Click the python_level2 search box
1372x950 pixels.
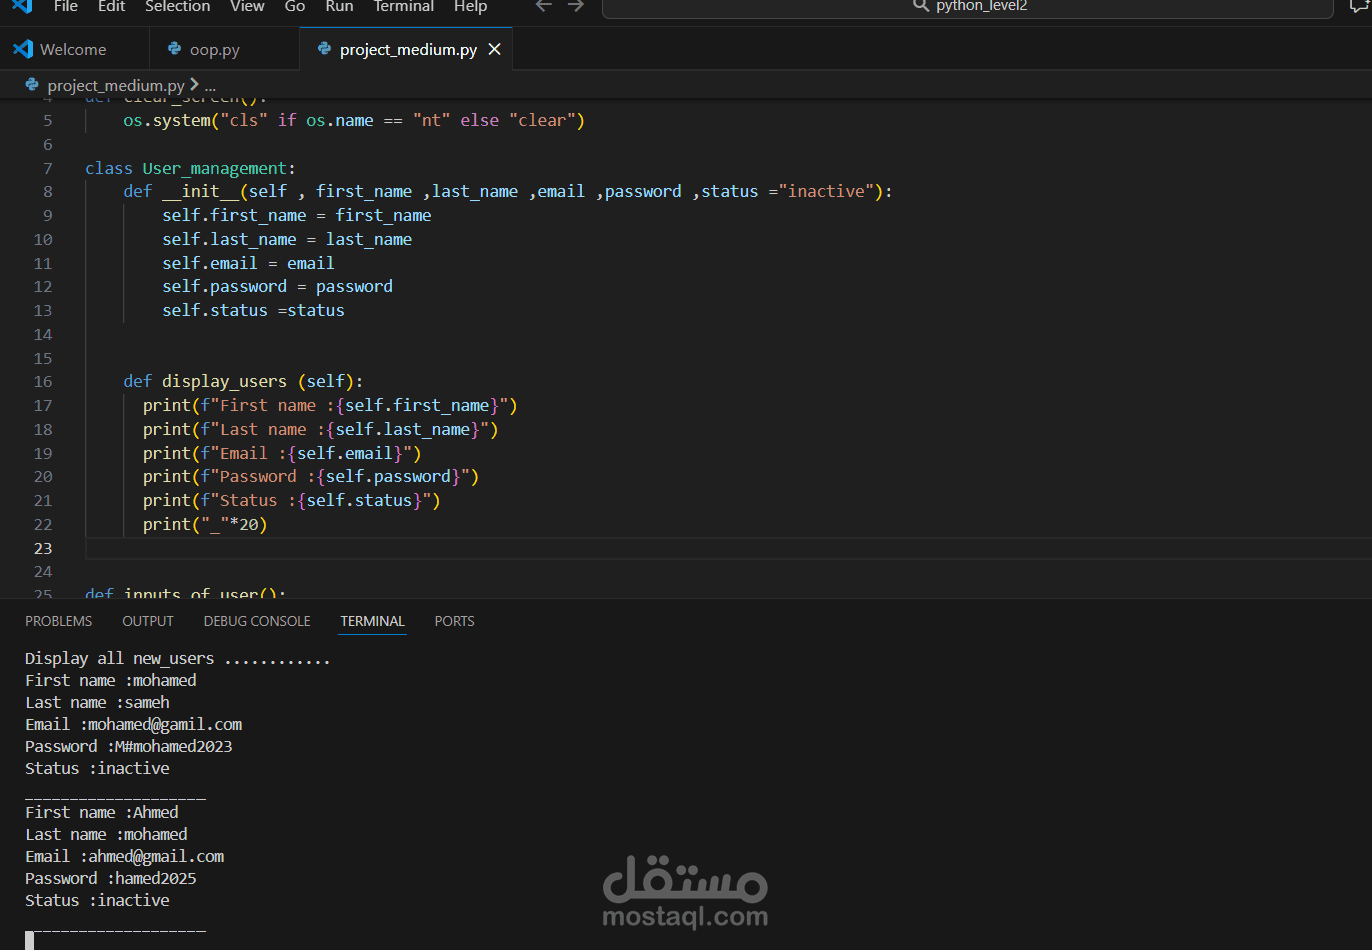(968, 8)
